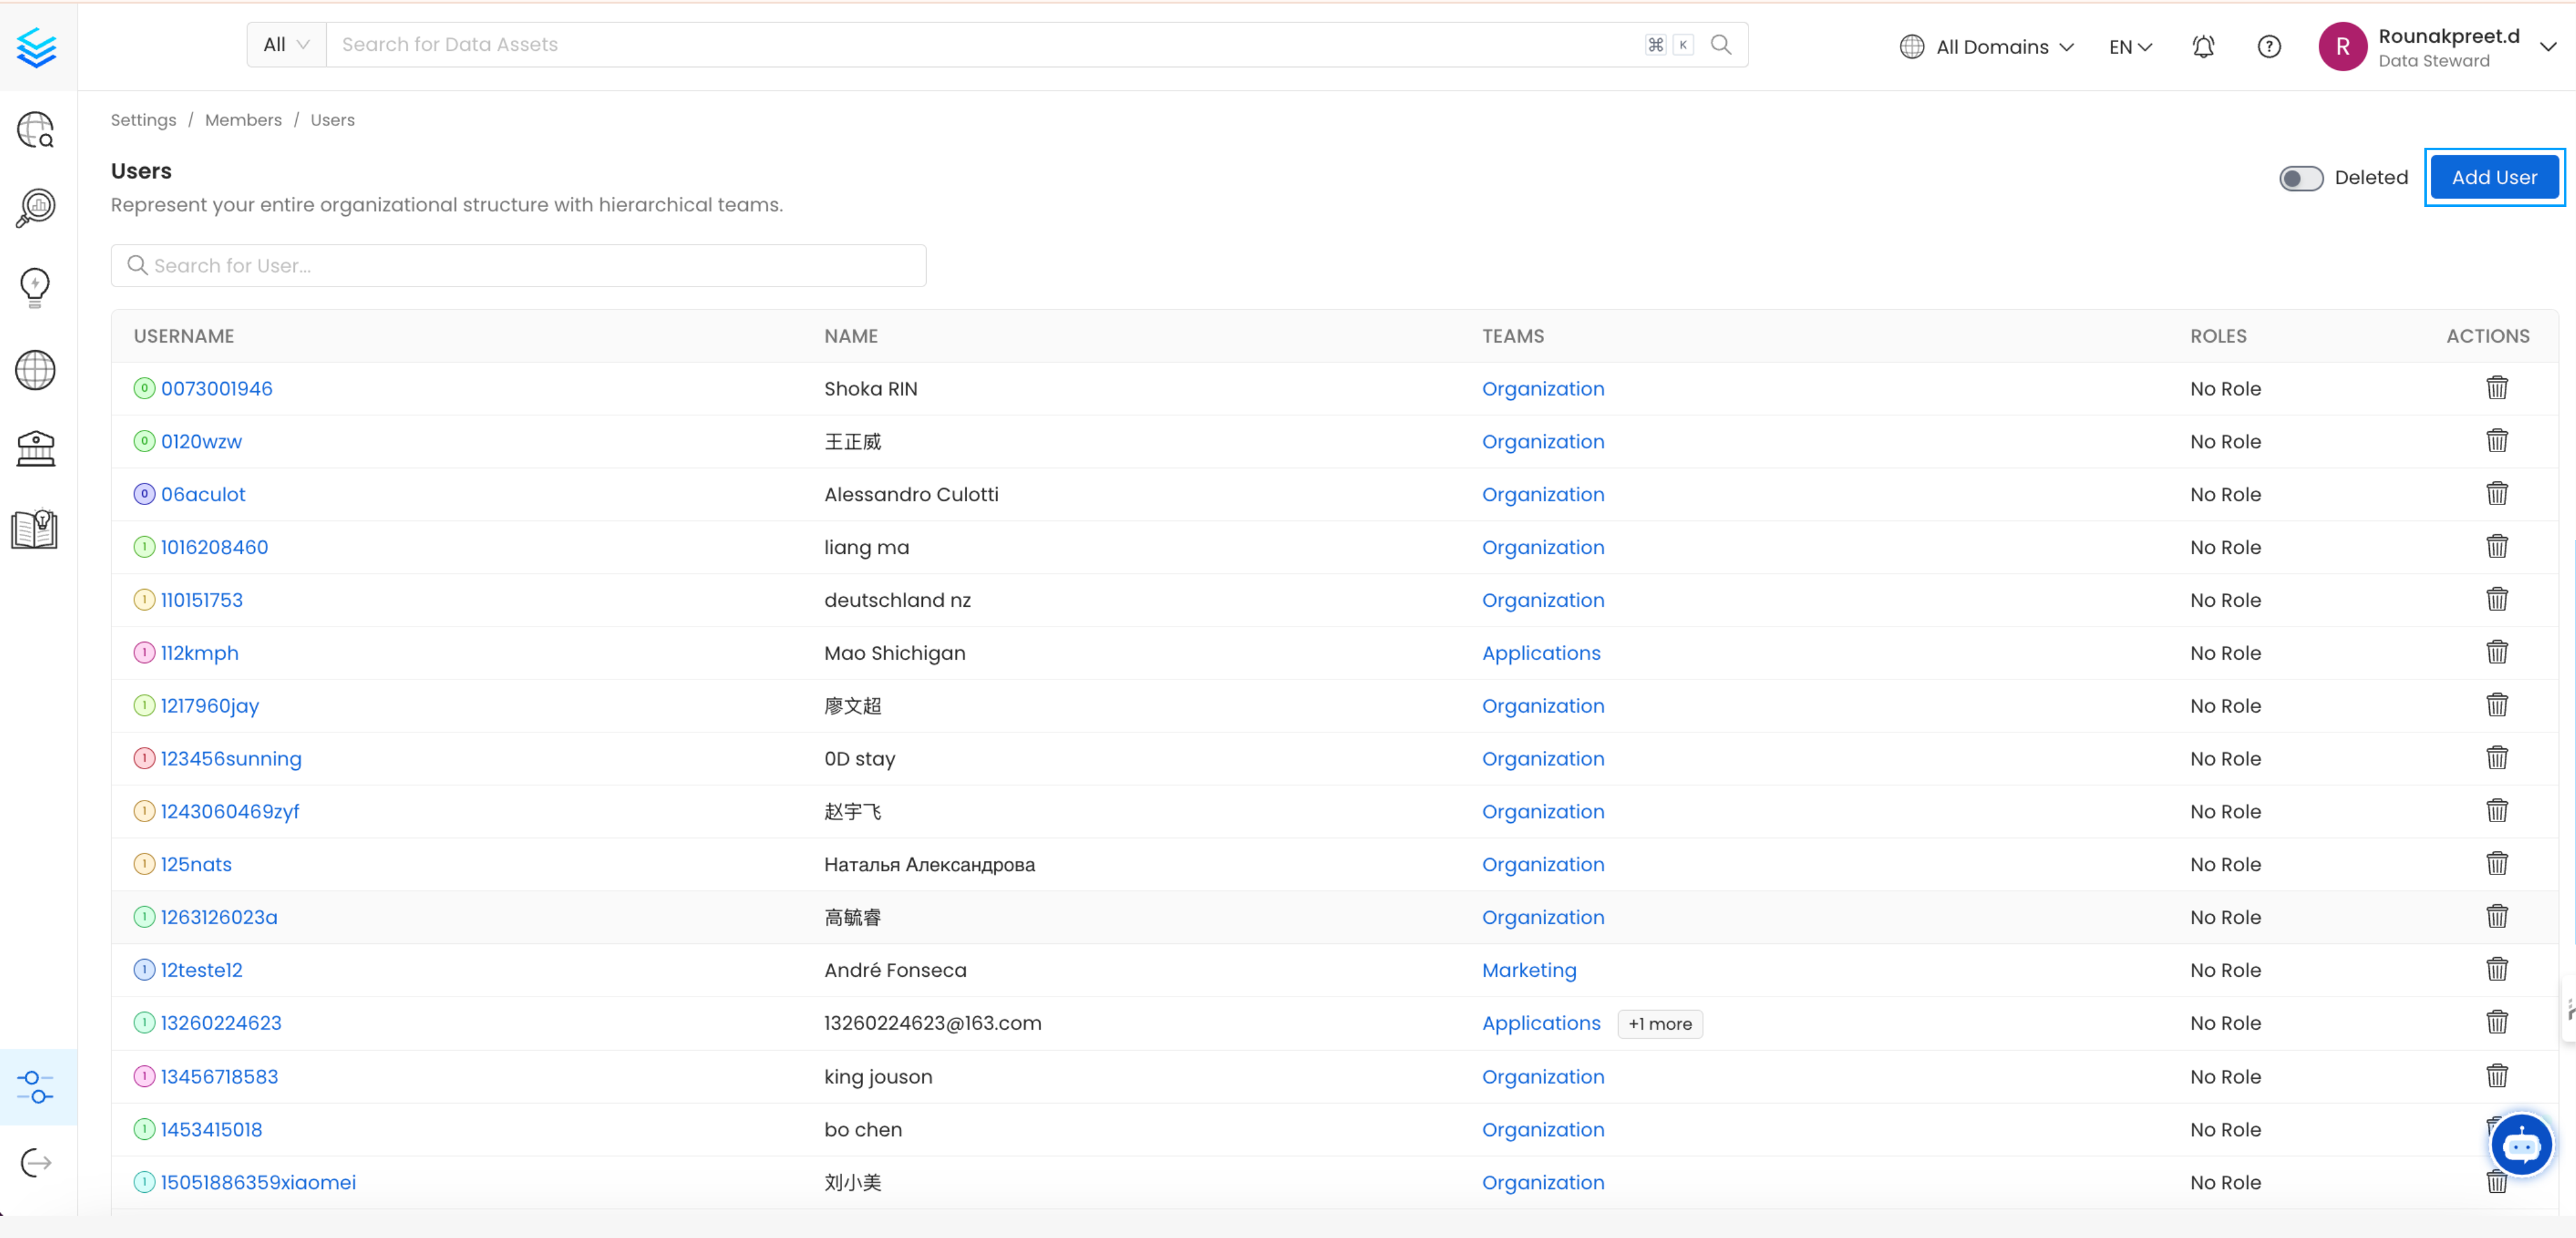The width and height of the screenshot is (2576, 1238).
Task: Click the Search for User input field
Action: [521, 264]
